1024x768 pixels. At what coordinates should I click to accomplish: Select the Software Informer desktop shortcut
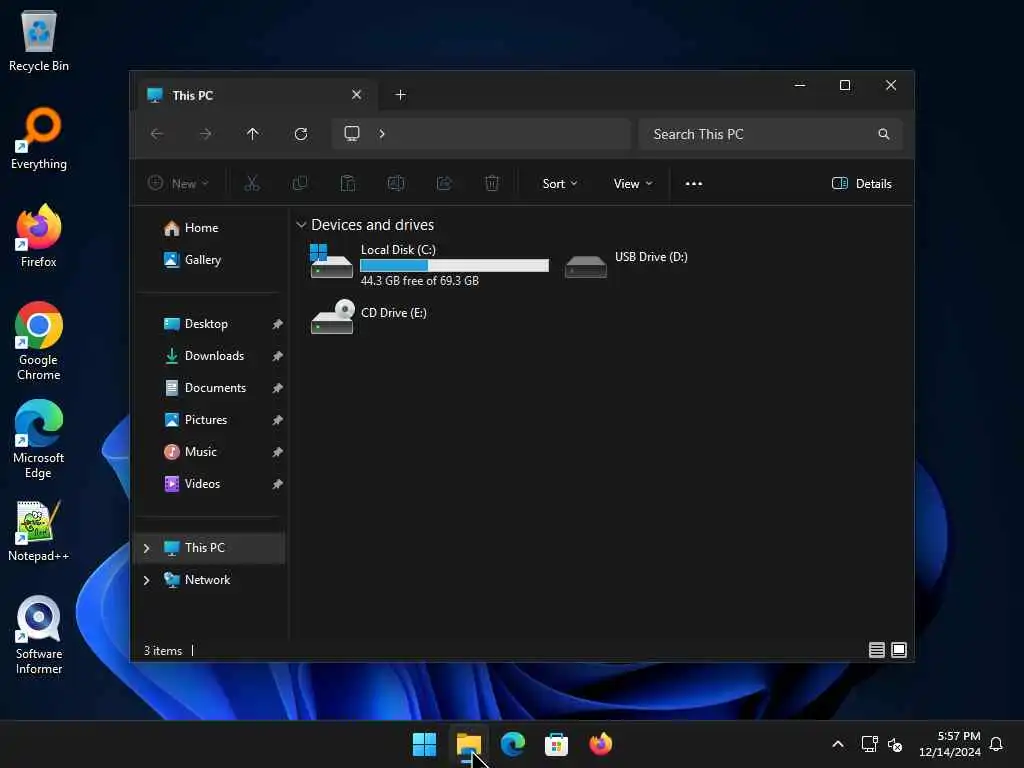[x=39, y=635]
